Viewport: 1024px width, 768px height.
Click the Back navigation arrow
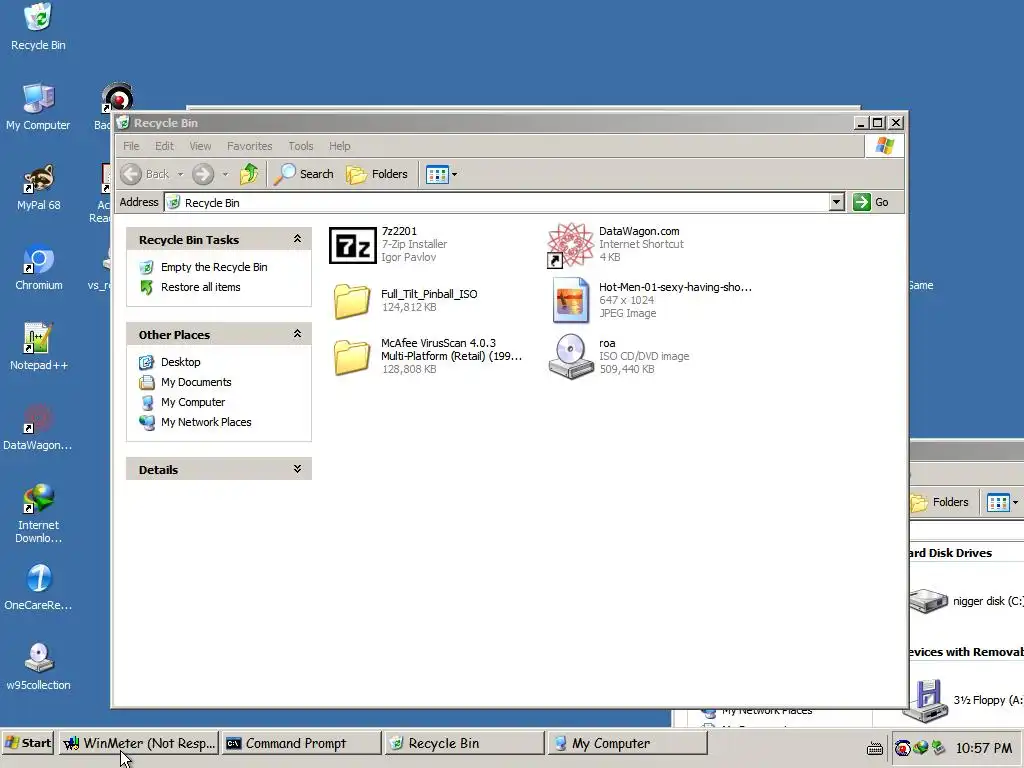pos(131,174)
